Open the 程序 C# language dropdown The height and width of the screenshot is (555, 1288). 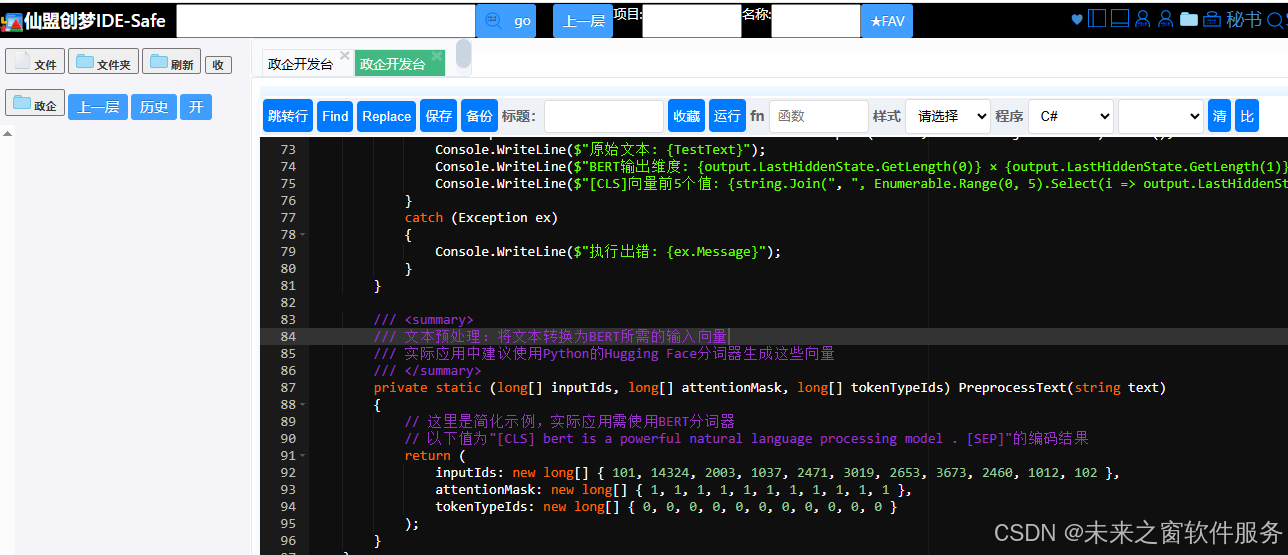pos(1070,116)
